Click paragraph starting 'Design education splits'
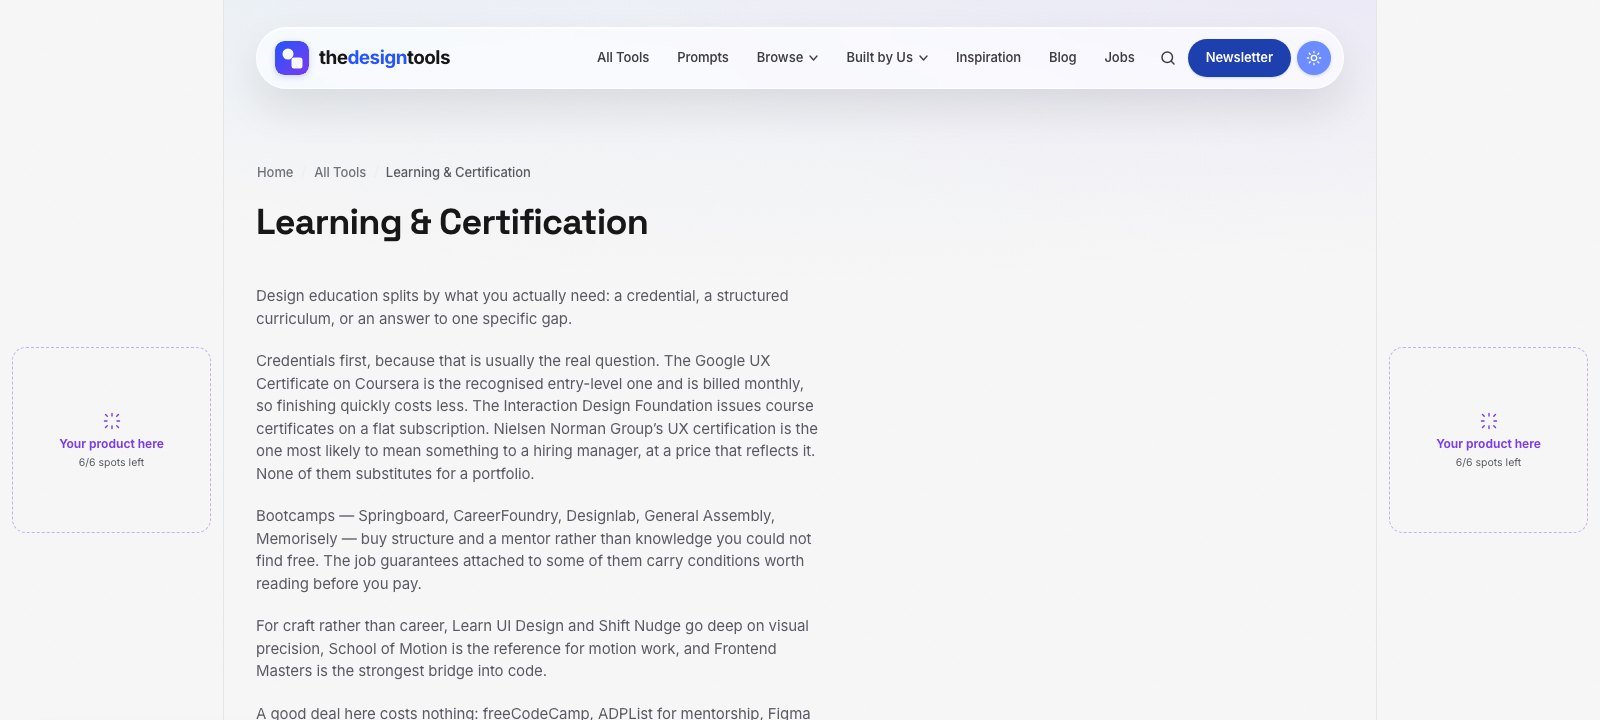Screen dimensions: 1600x720 537,307
